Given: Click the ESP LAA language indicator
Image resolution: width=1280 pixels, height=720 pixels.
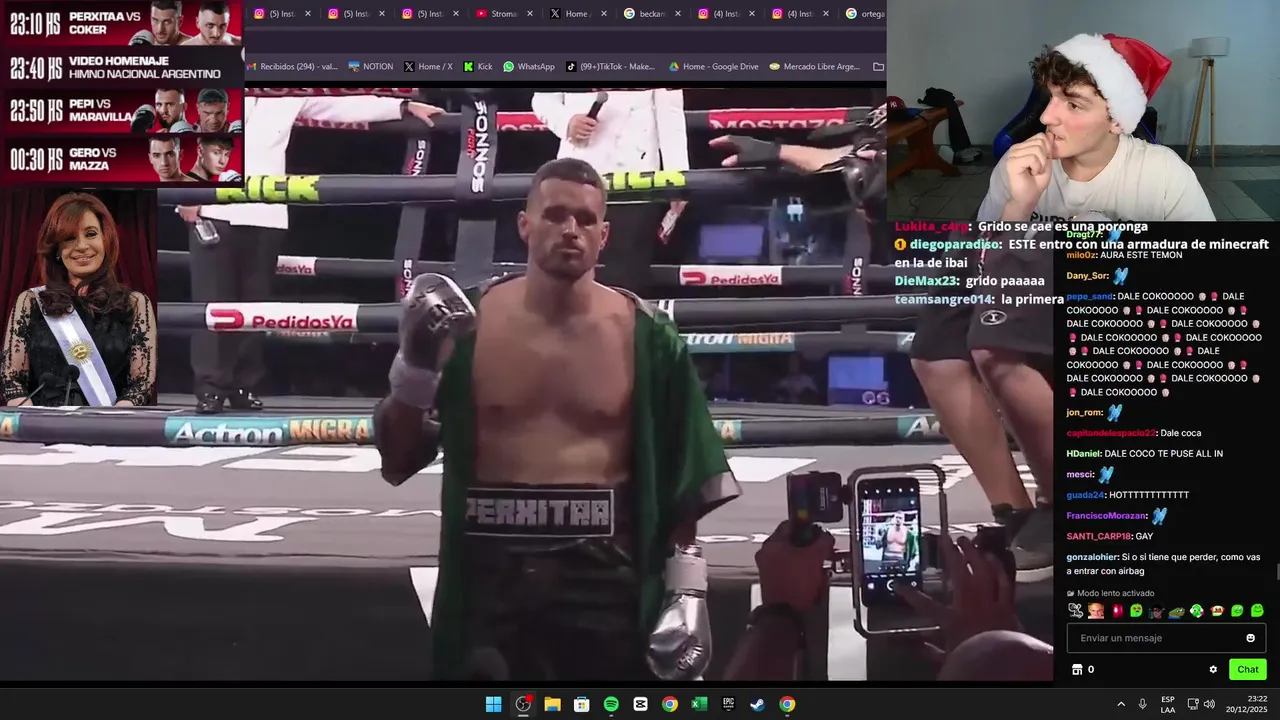Looking at the screenshot, I should point(1168,704).
